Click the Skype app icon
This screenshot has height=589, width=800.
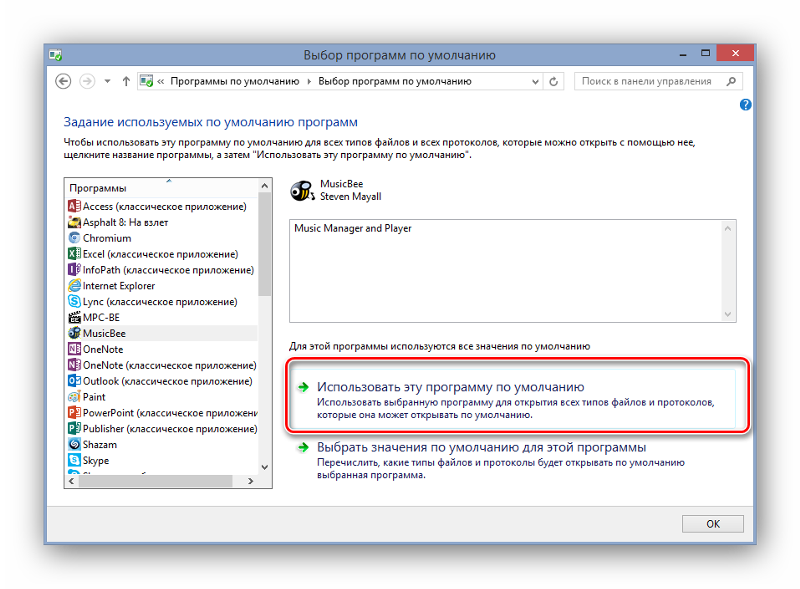tap(74, 460)
